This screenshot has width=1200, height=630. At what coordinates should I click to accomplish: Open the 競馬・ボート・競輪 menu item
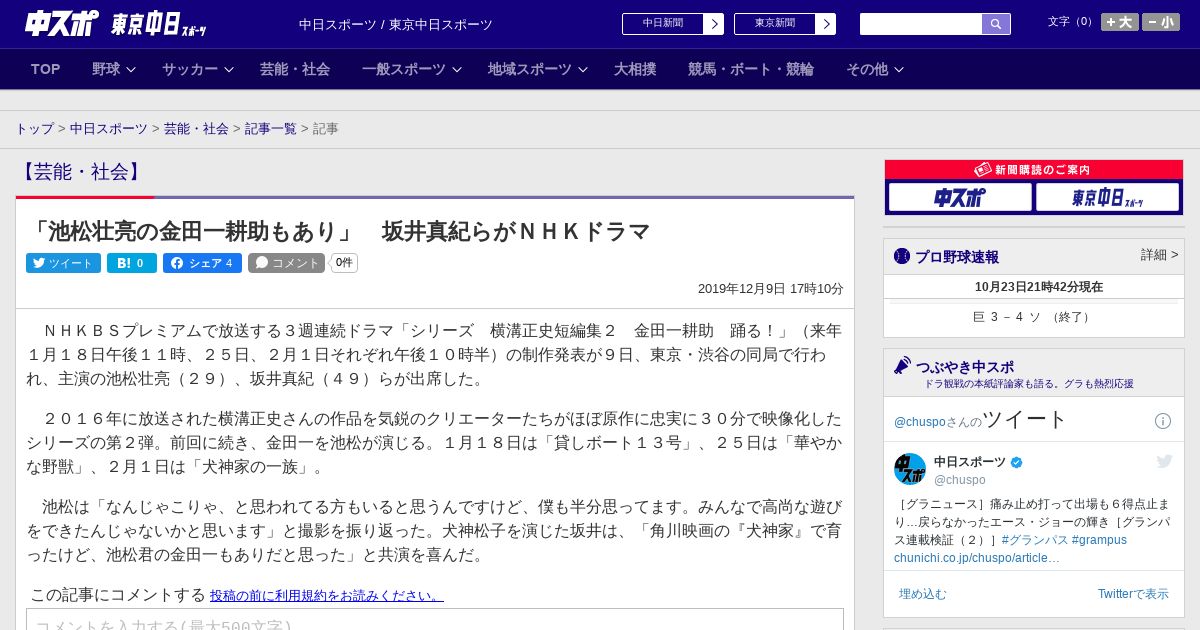tap(751, 69)
